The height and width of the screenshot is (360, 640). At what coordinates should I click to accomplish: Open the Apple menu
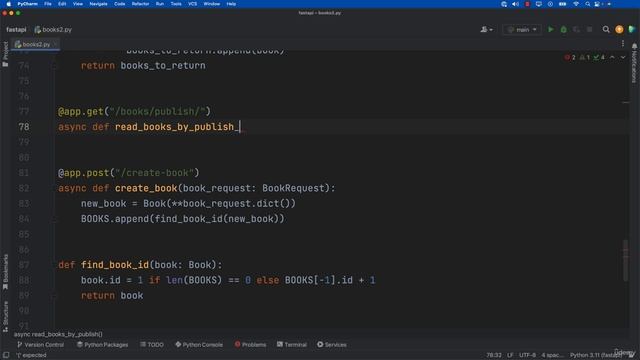click(x=9, y=4)
